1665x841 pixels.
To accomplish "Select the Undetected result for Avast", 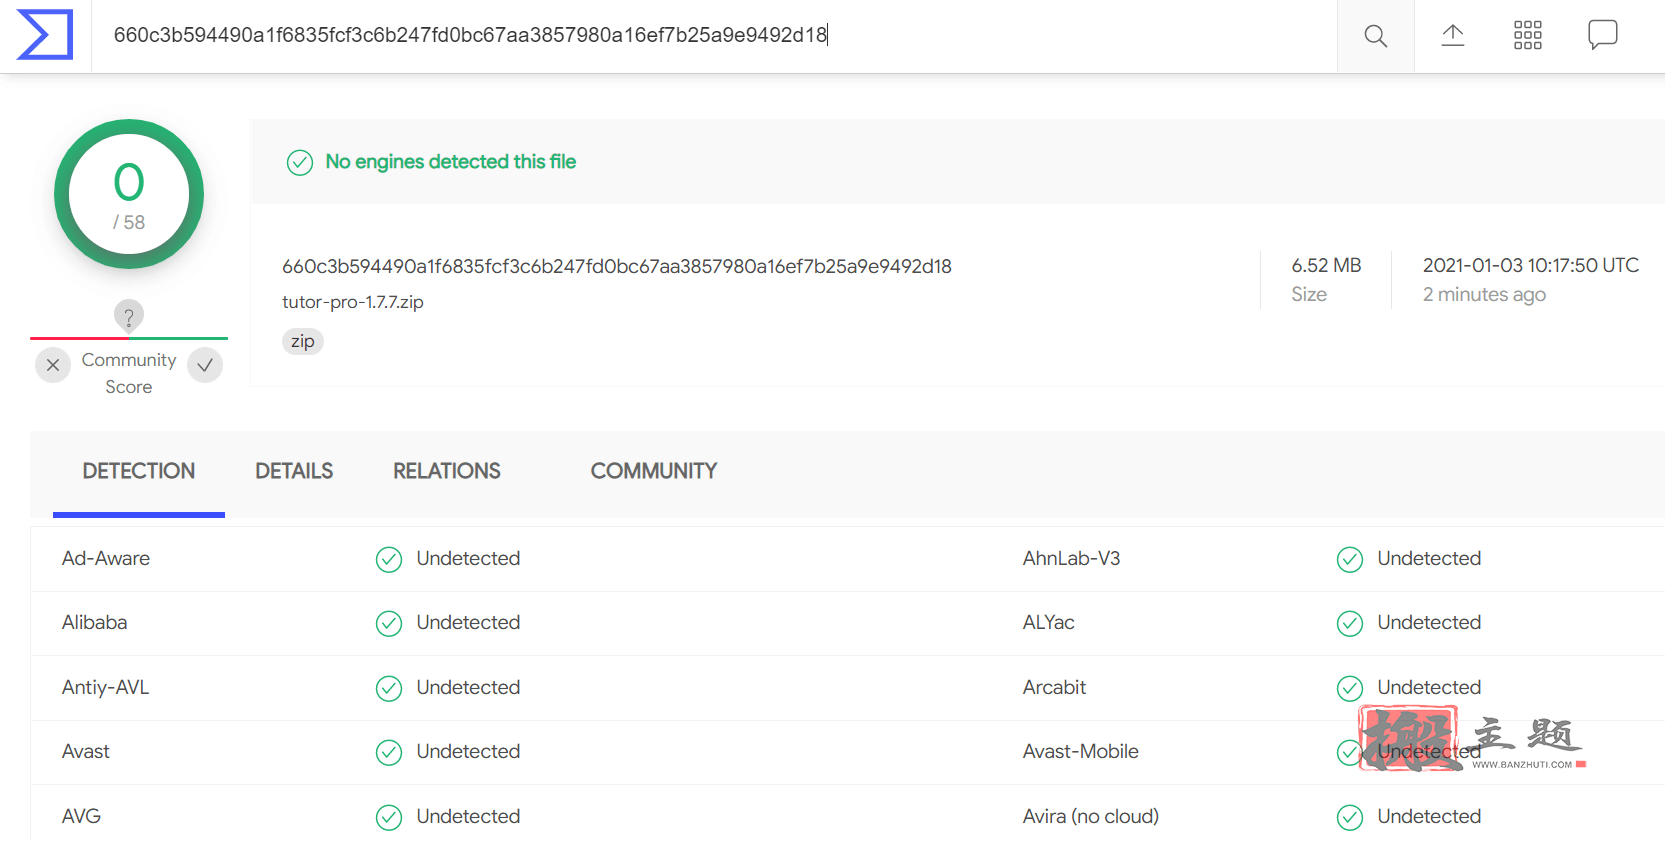I will (x=468, y=751).
